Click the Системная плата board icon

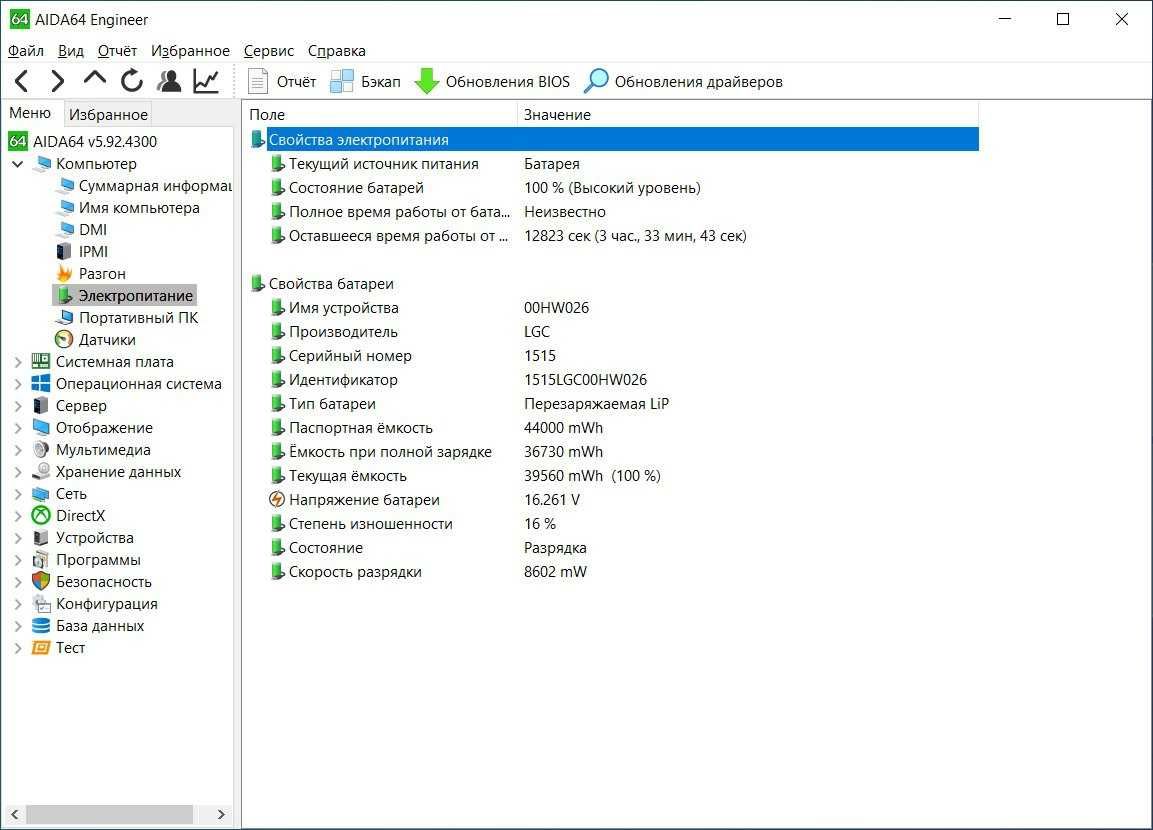pos(41,361)
